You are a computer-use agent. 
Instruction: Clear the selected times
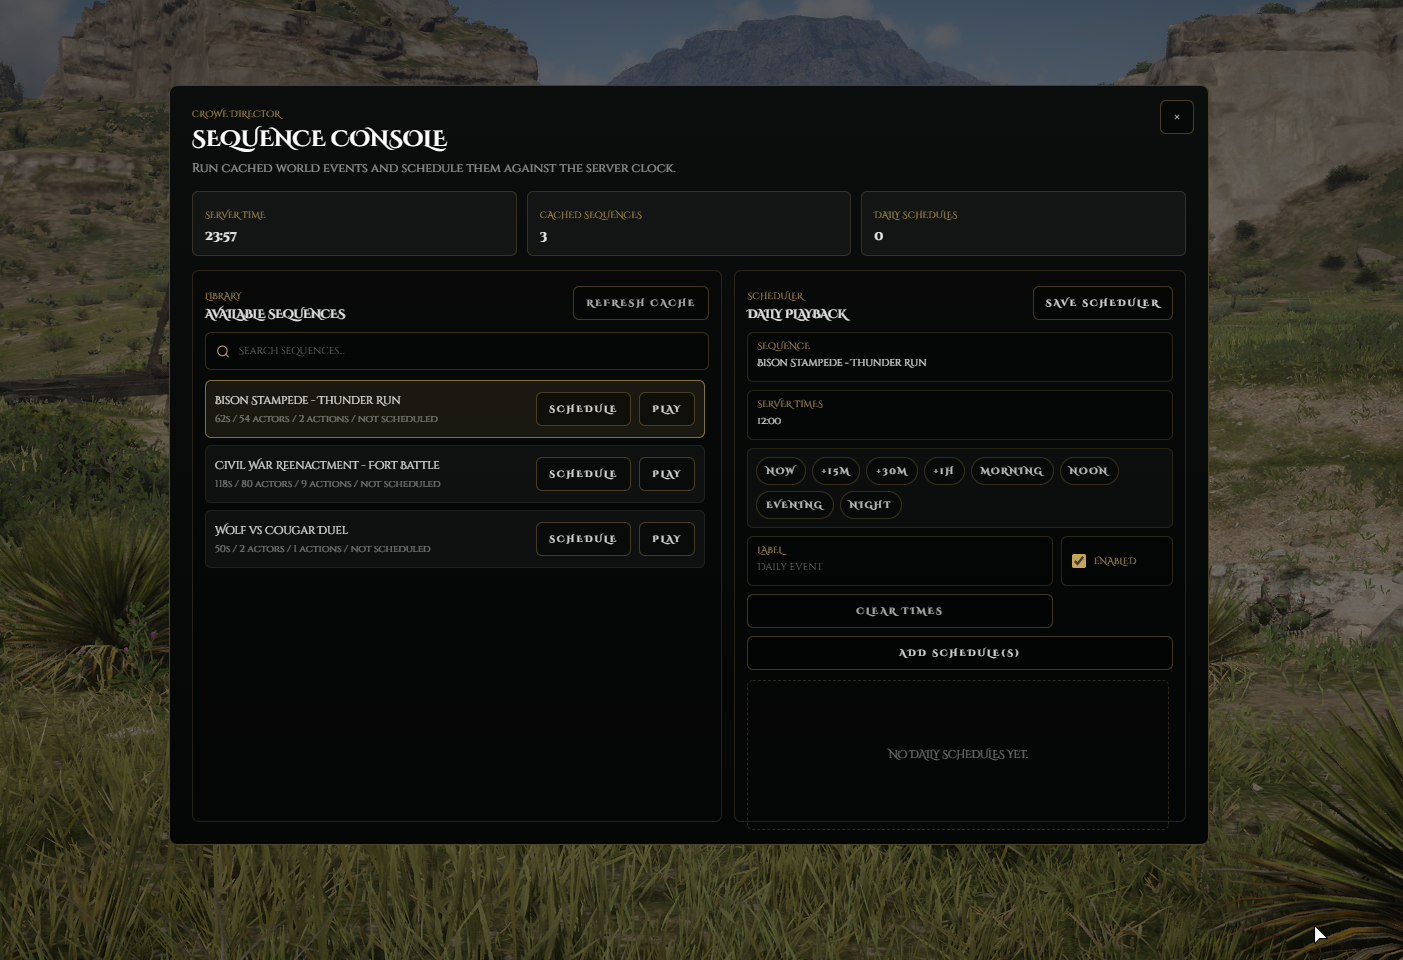click(899, 611)
